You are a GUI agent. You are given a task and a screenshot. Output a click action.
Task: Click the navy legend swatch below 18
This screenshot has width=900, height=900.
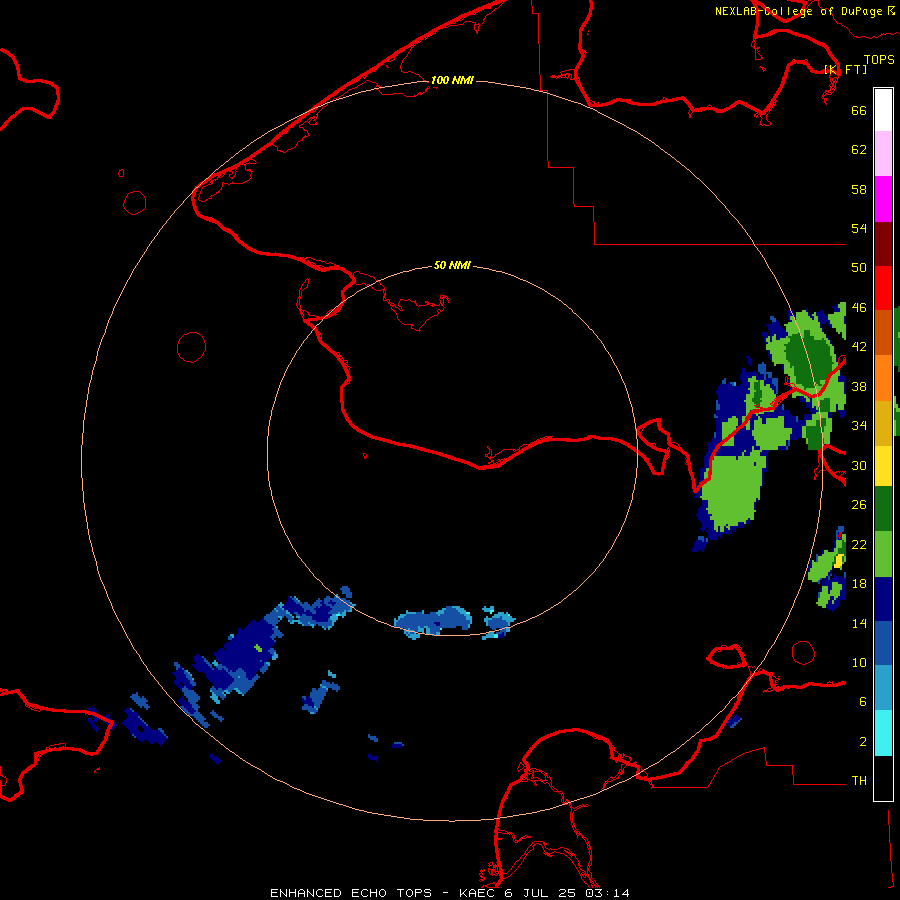[x=883, y=599]
